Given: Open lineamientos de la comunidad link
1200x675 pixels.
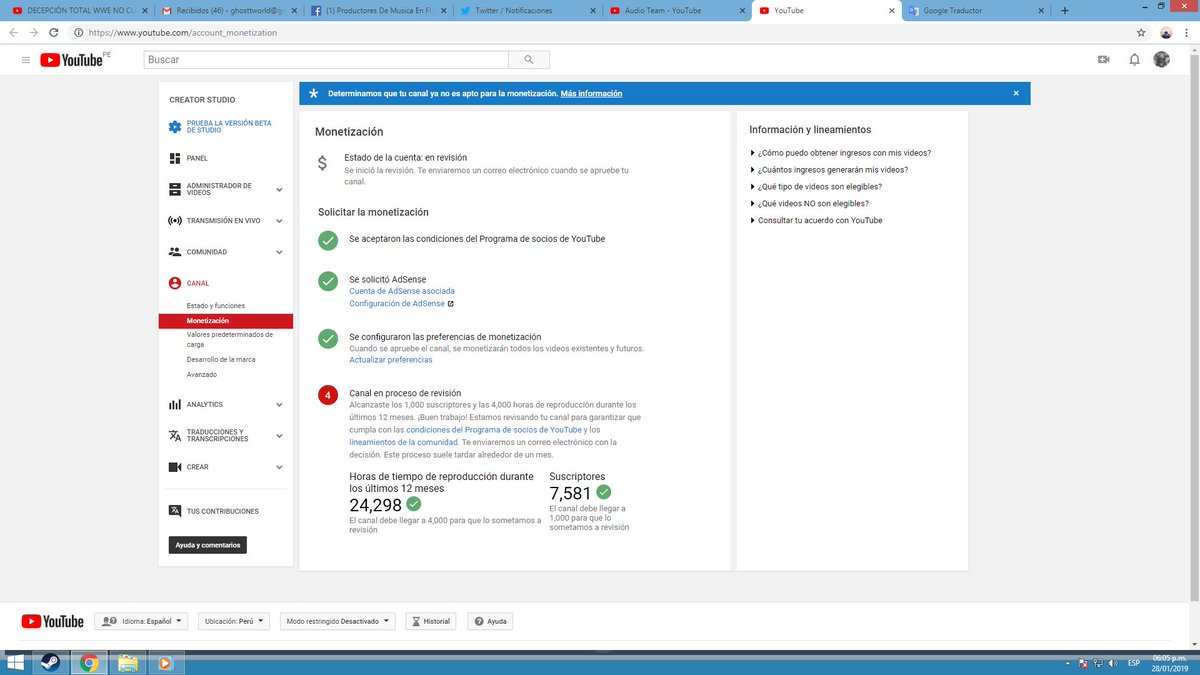Looking at the screenshot, I should coord(403,441).
